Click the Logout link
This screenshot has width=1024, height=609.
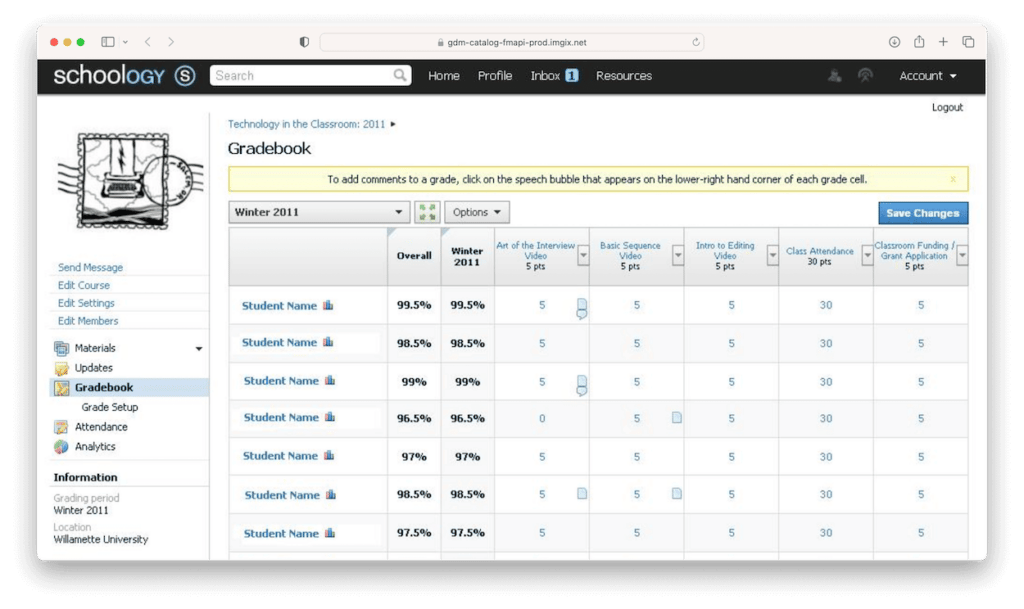coord(947,107)
